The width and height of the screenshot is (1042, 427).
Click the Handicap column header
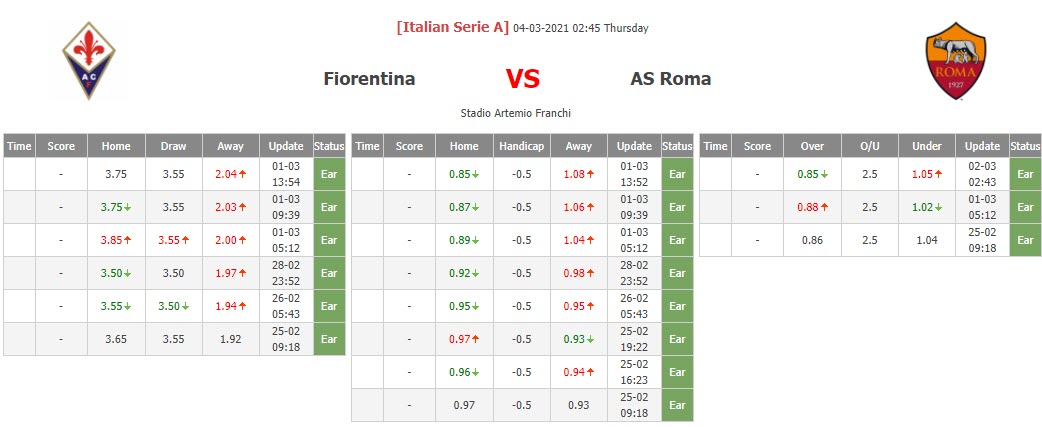pos(521,146)
